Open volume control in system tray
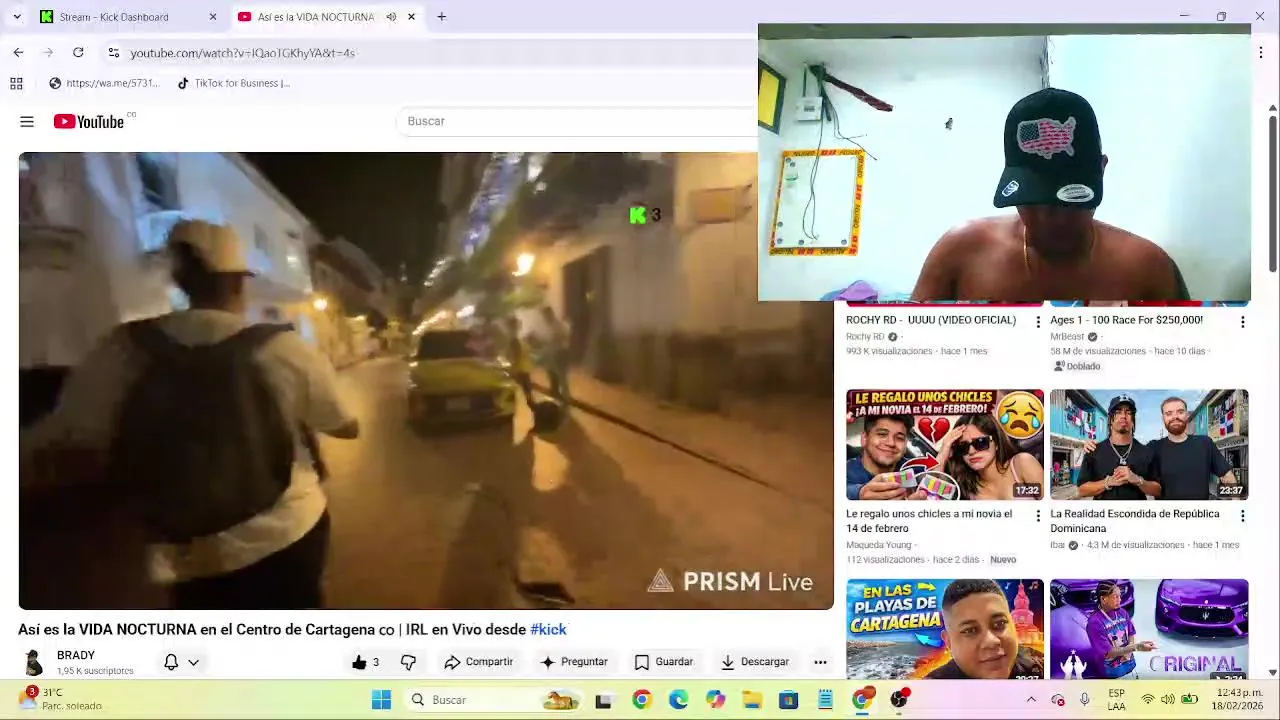The image size is (1280, 720). tap(1167, 700)
